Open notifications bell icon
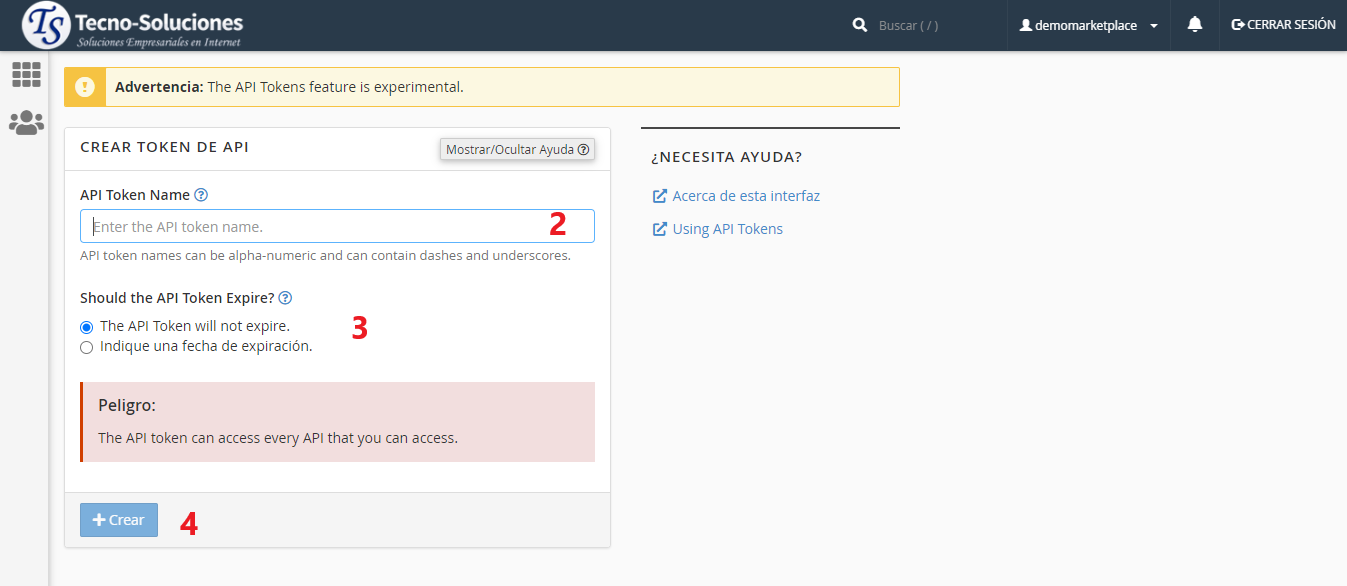1347x586 pixels. [1194, 25]
